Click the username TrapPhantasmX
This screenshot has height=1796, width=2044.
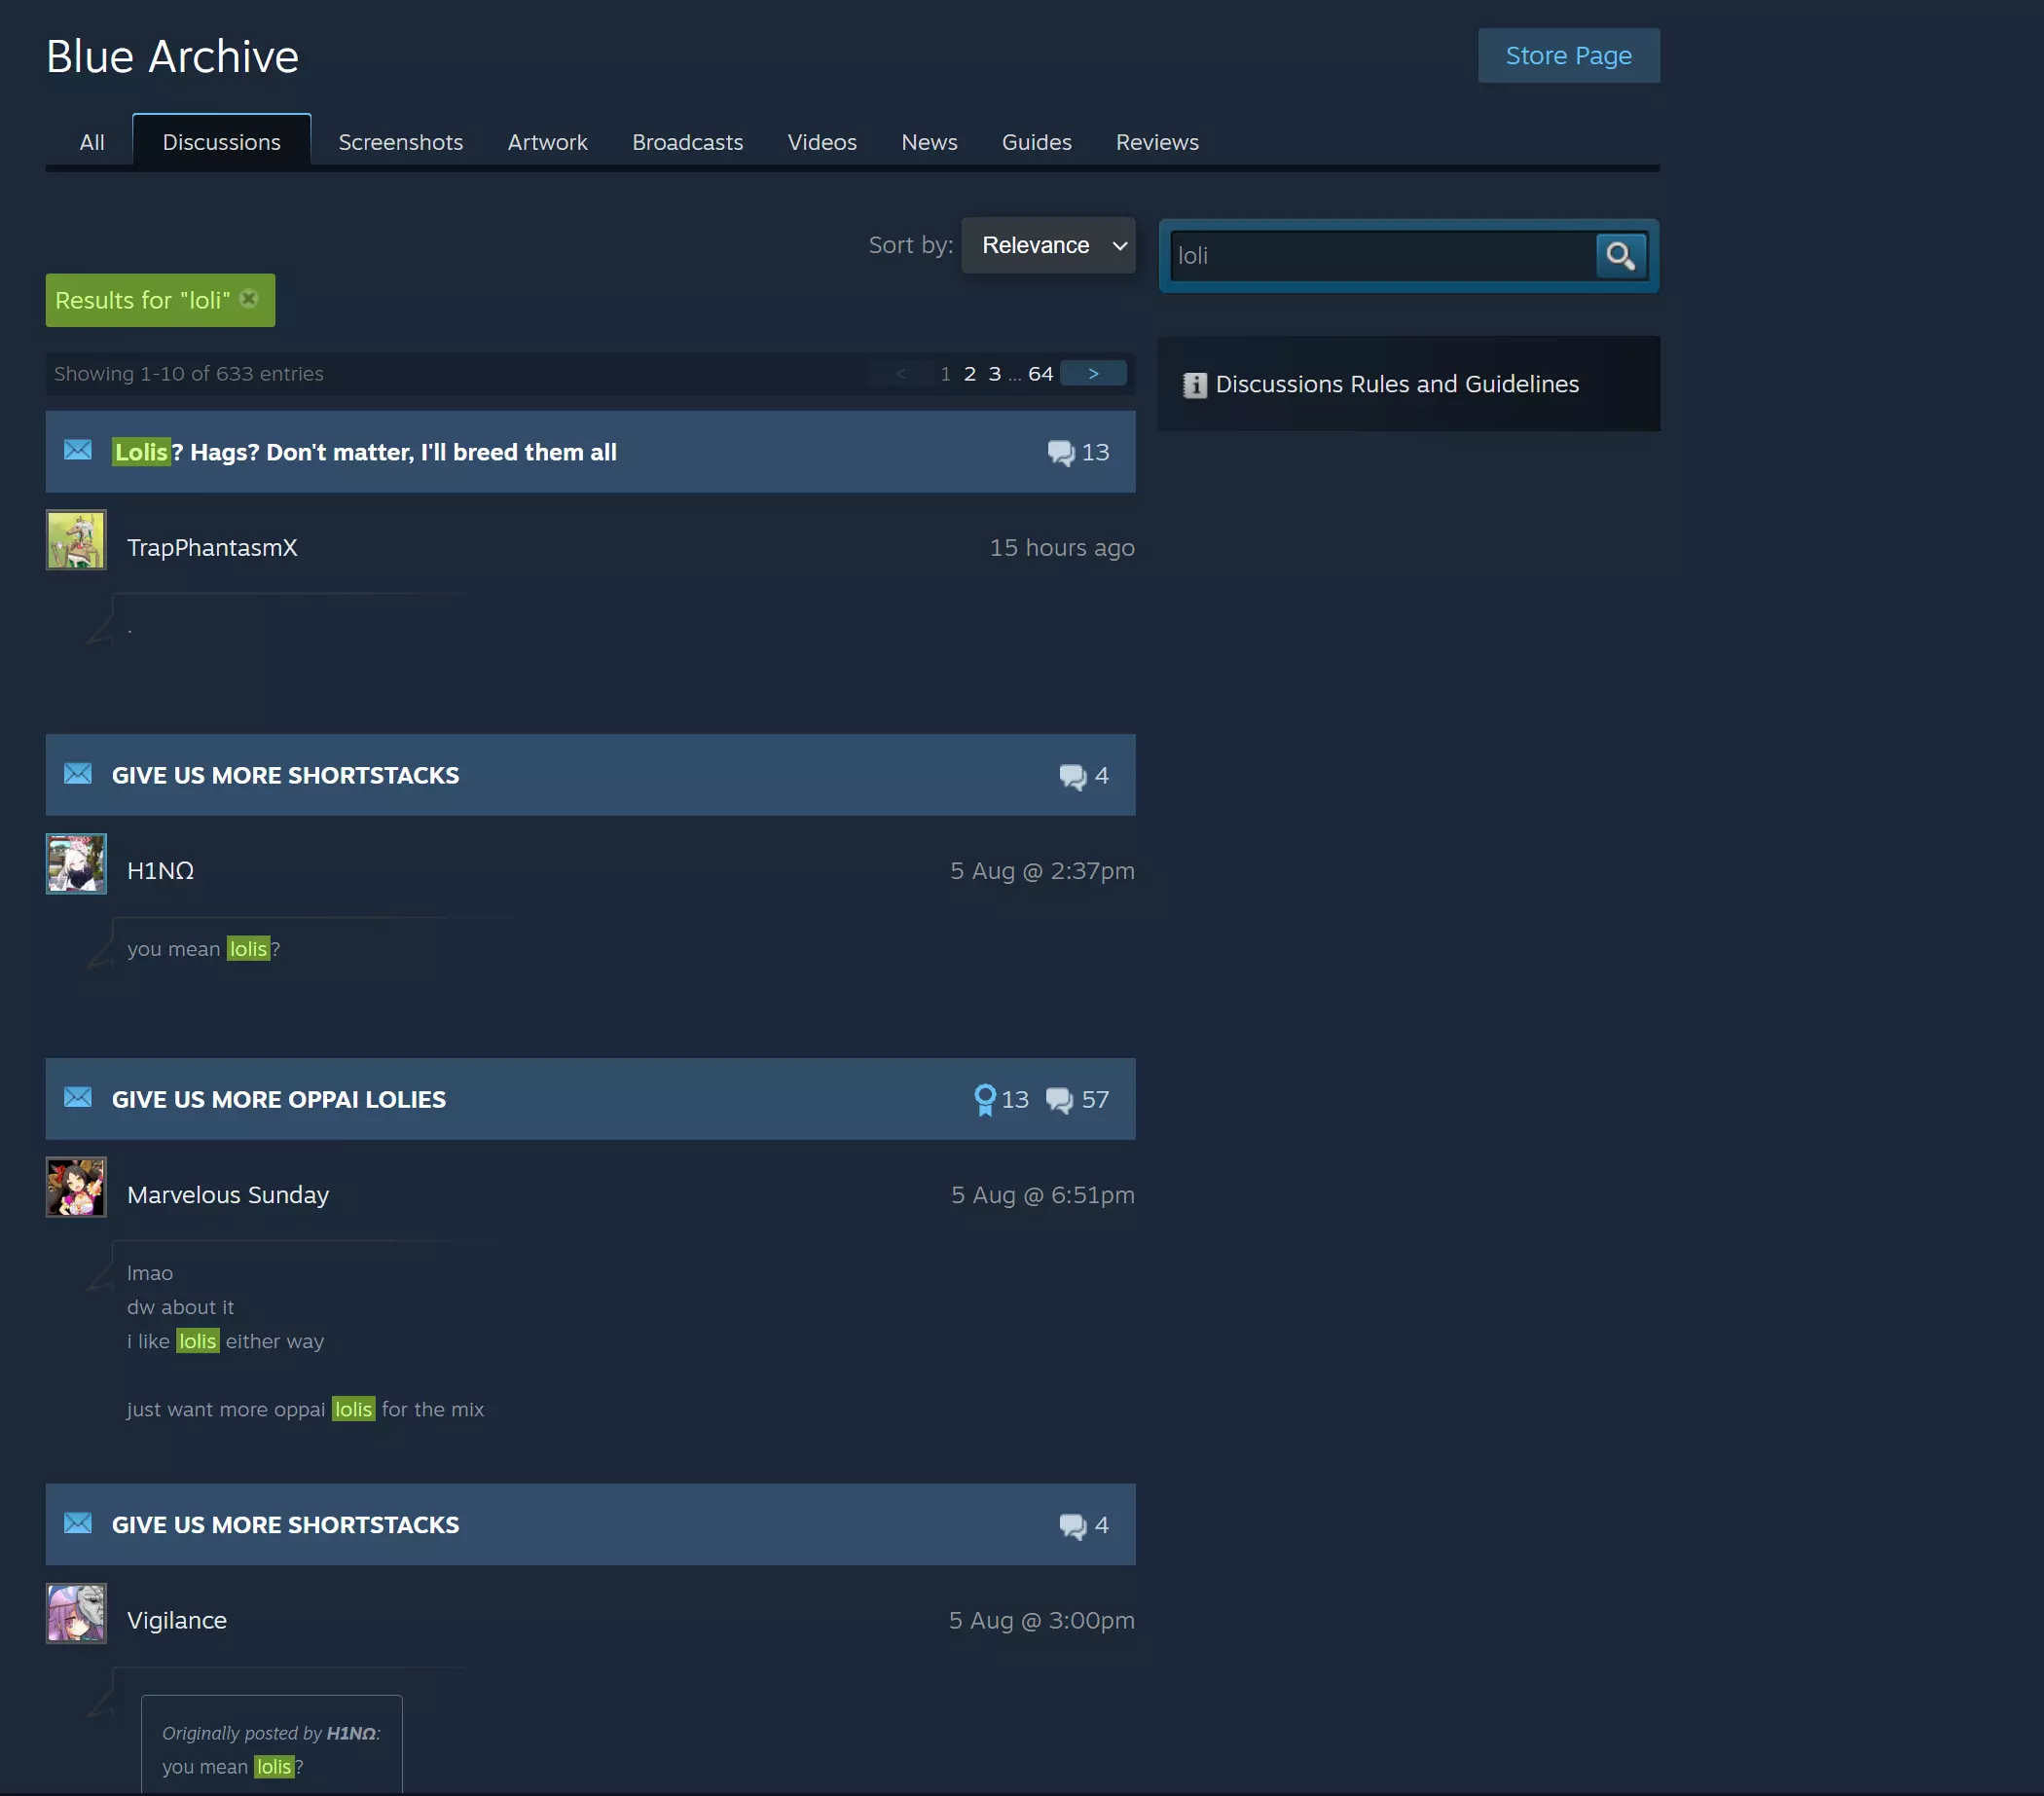point(212,548)
